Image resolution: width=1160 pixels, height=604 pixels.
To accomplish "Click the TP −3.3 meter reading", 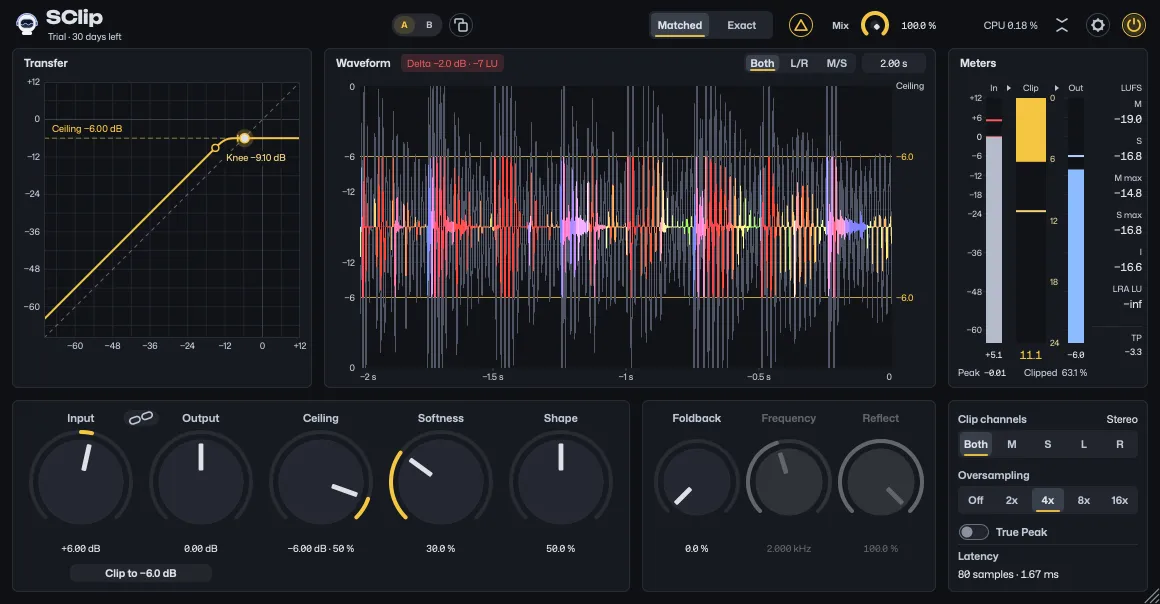I will 1133,345.
